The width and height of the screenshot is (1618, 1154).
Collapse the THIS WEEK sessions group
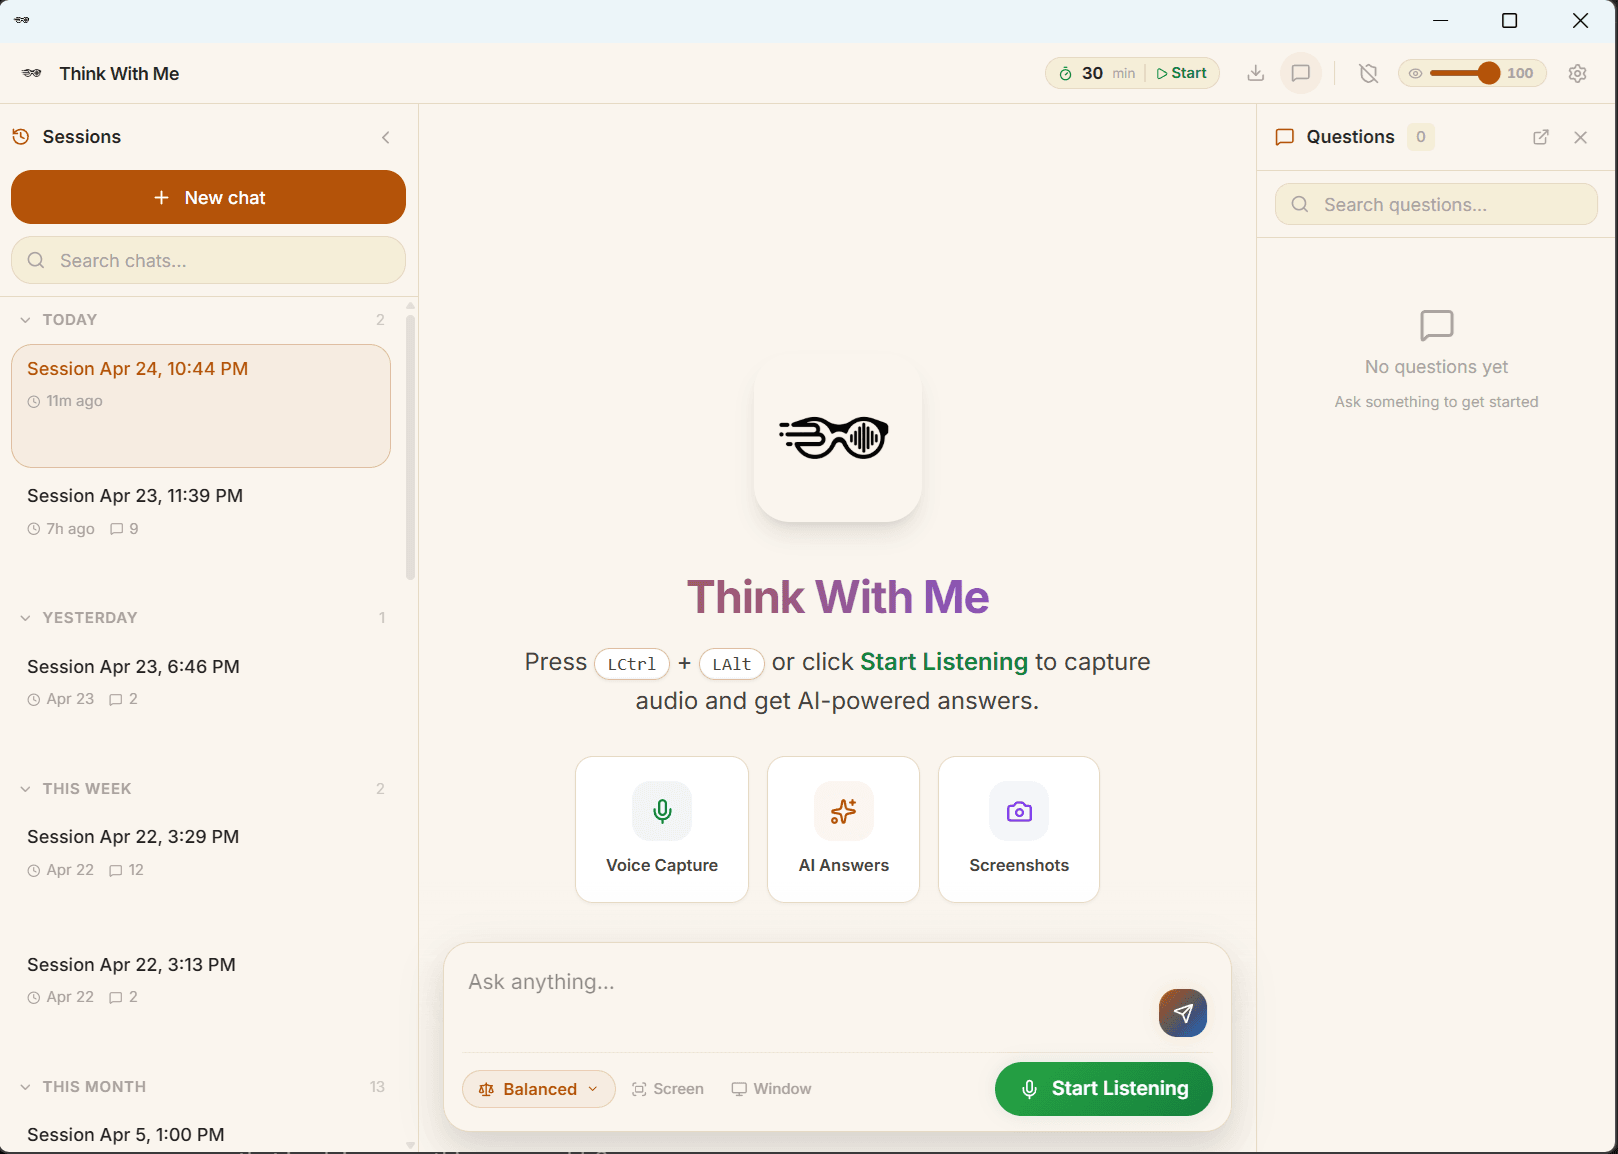[x=25, y=789]
